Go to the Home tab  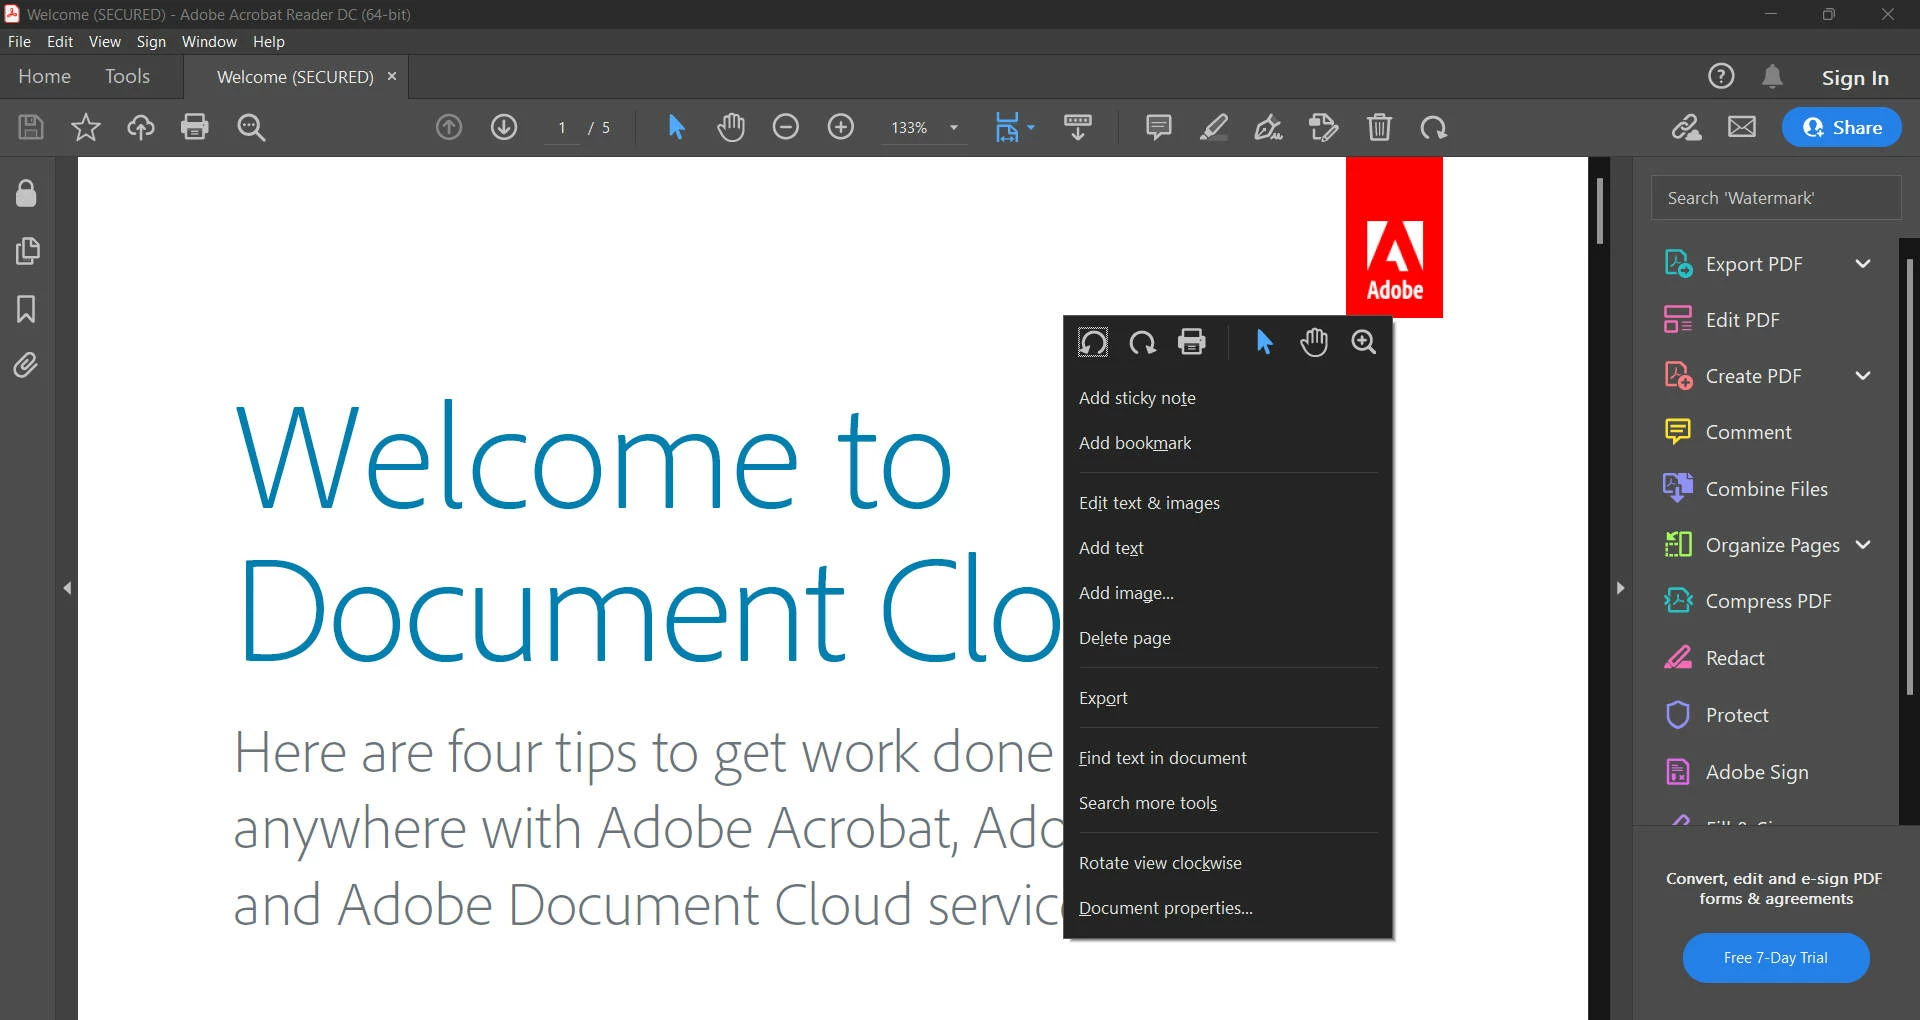[44, 76]
